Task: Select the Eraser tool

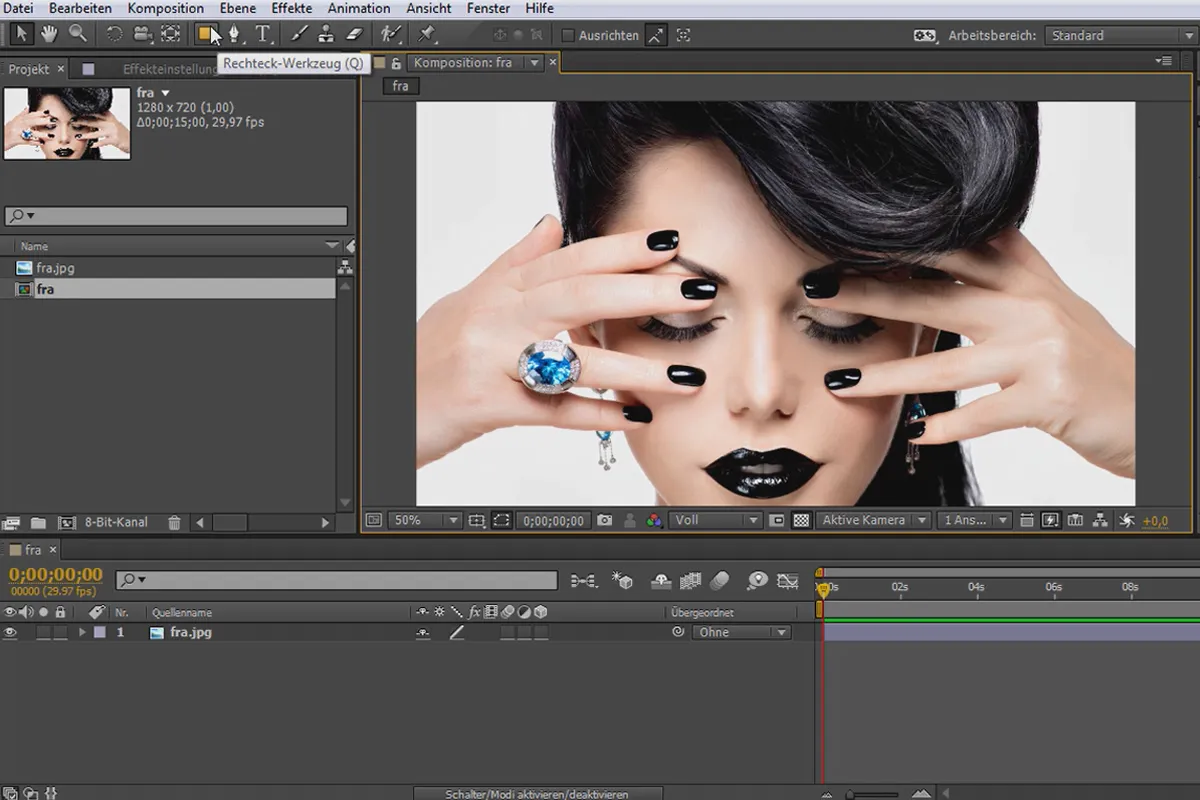Action: pyautogui.click(x=353, y=34)
